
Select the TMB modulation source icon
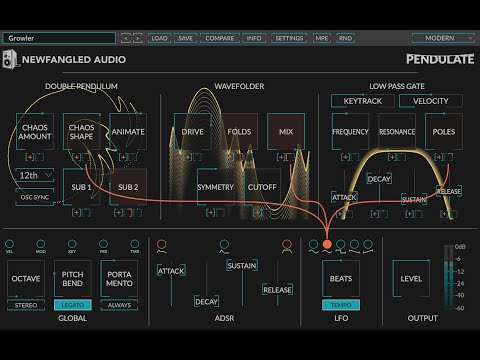(x=135, y=244)
